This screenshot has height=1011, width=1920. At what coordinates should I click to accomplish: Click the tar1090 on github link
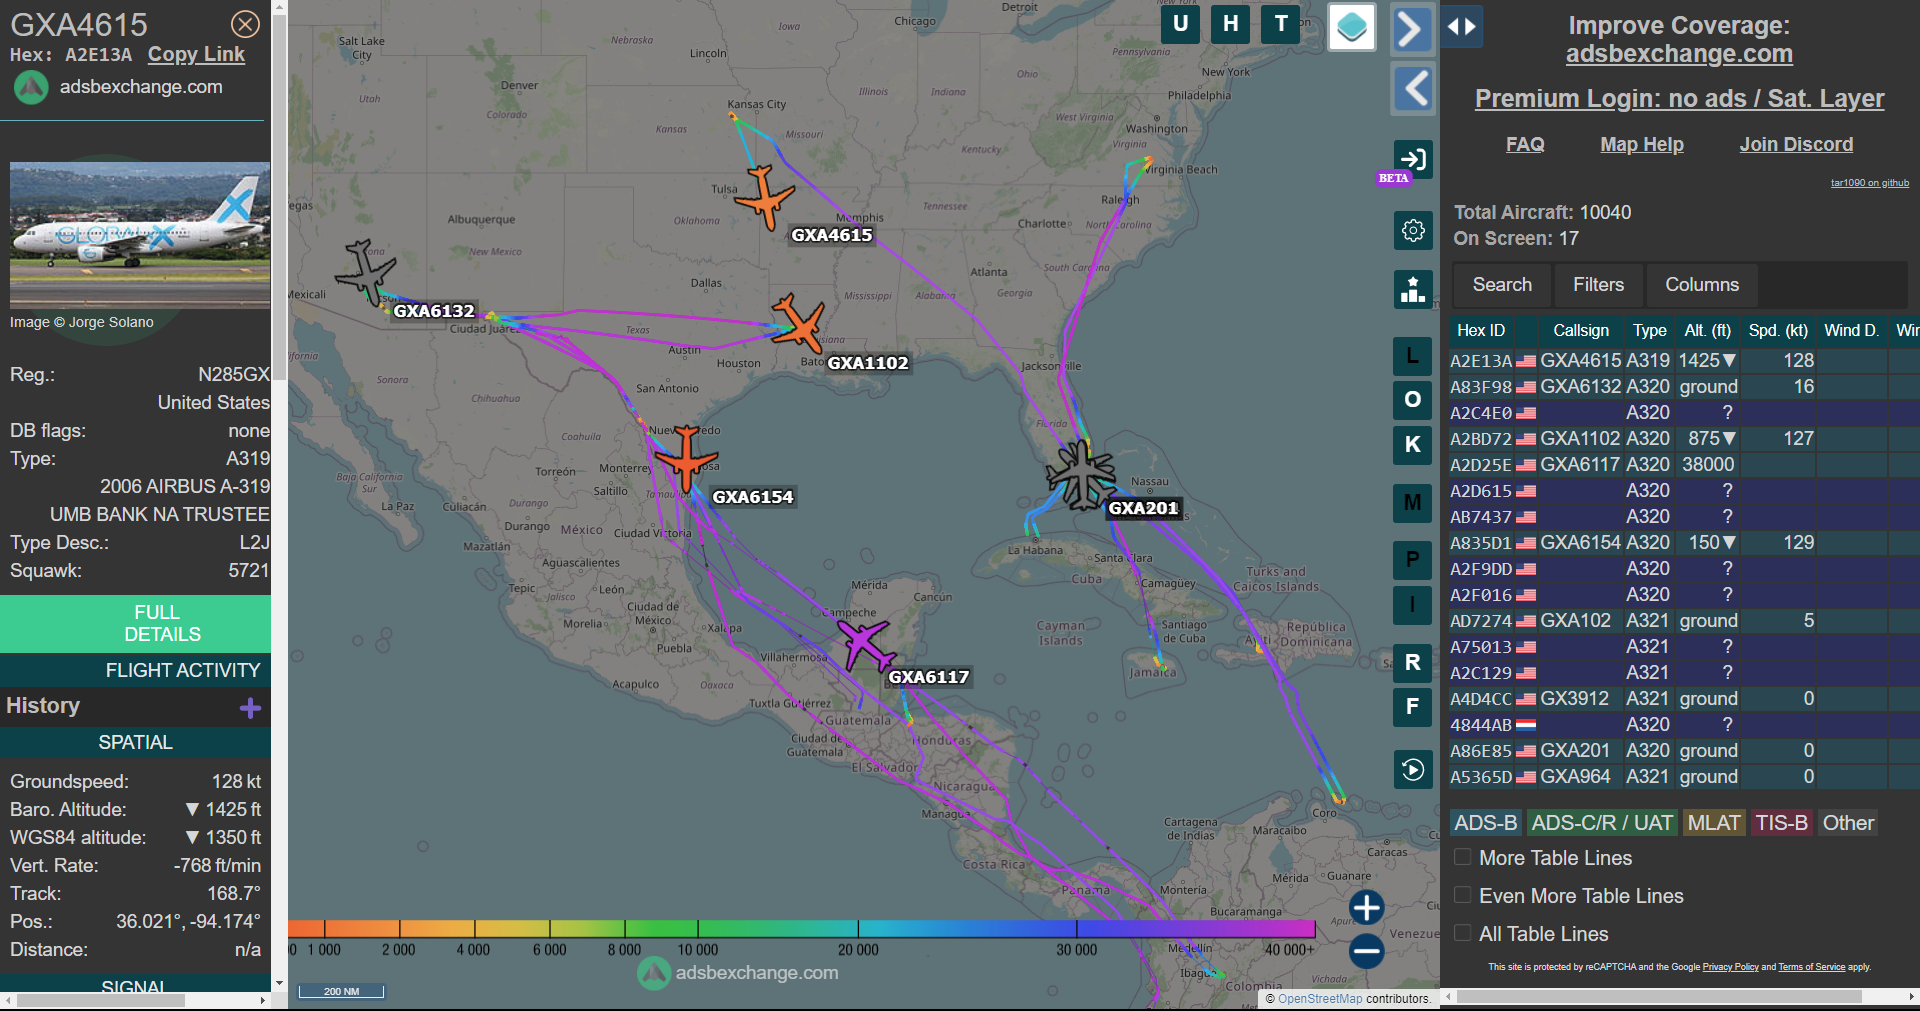(x=1869, y=183)
